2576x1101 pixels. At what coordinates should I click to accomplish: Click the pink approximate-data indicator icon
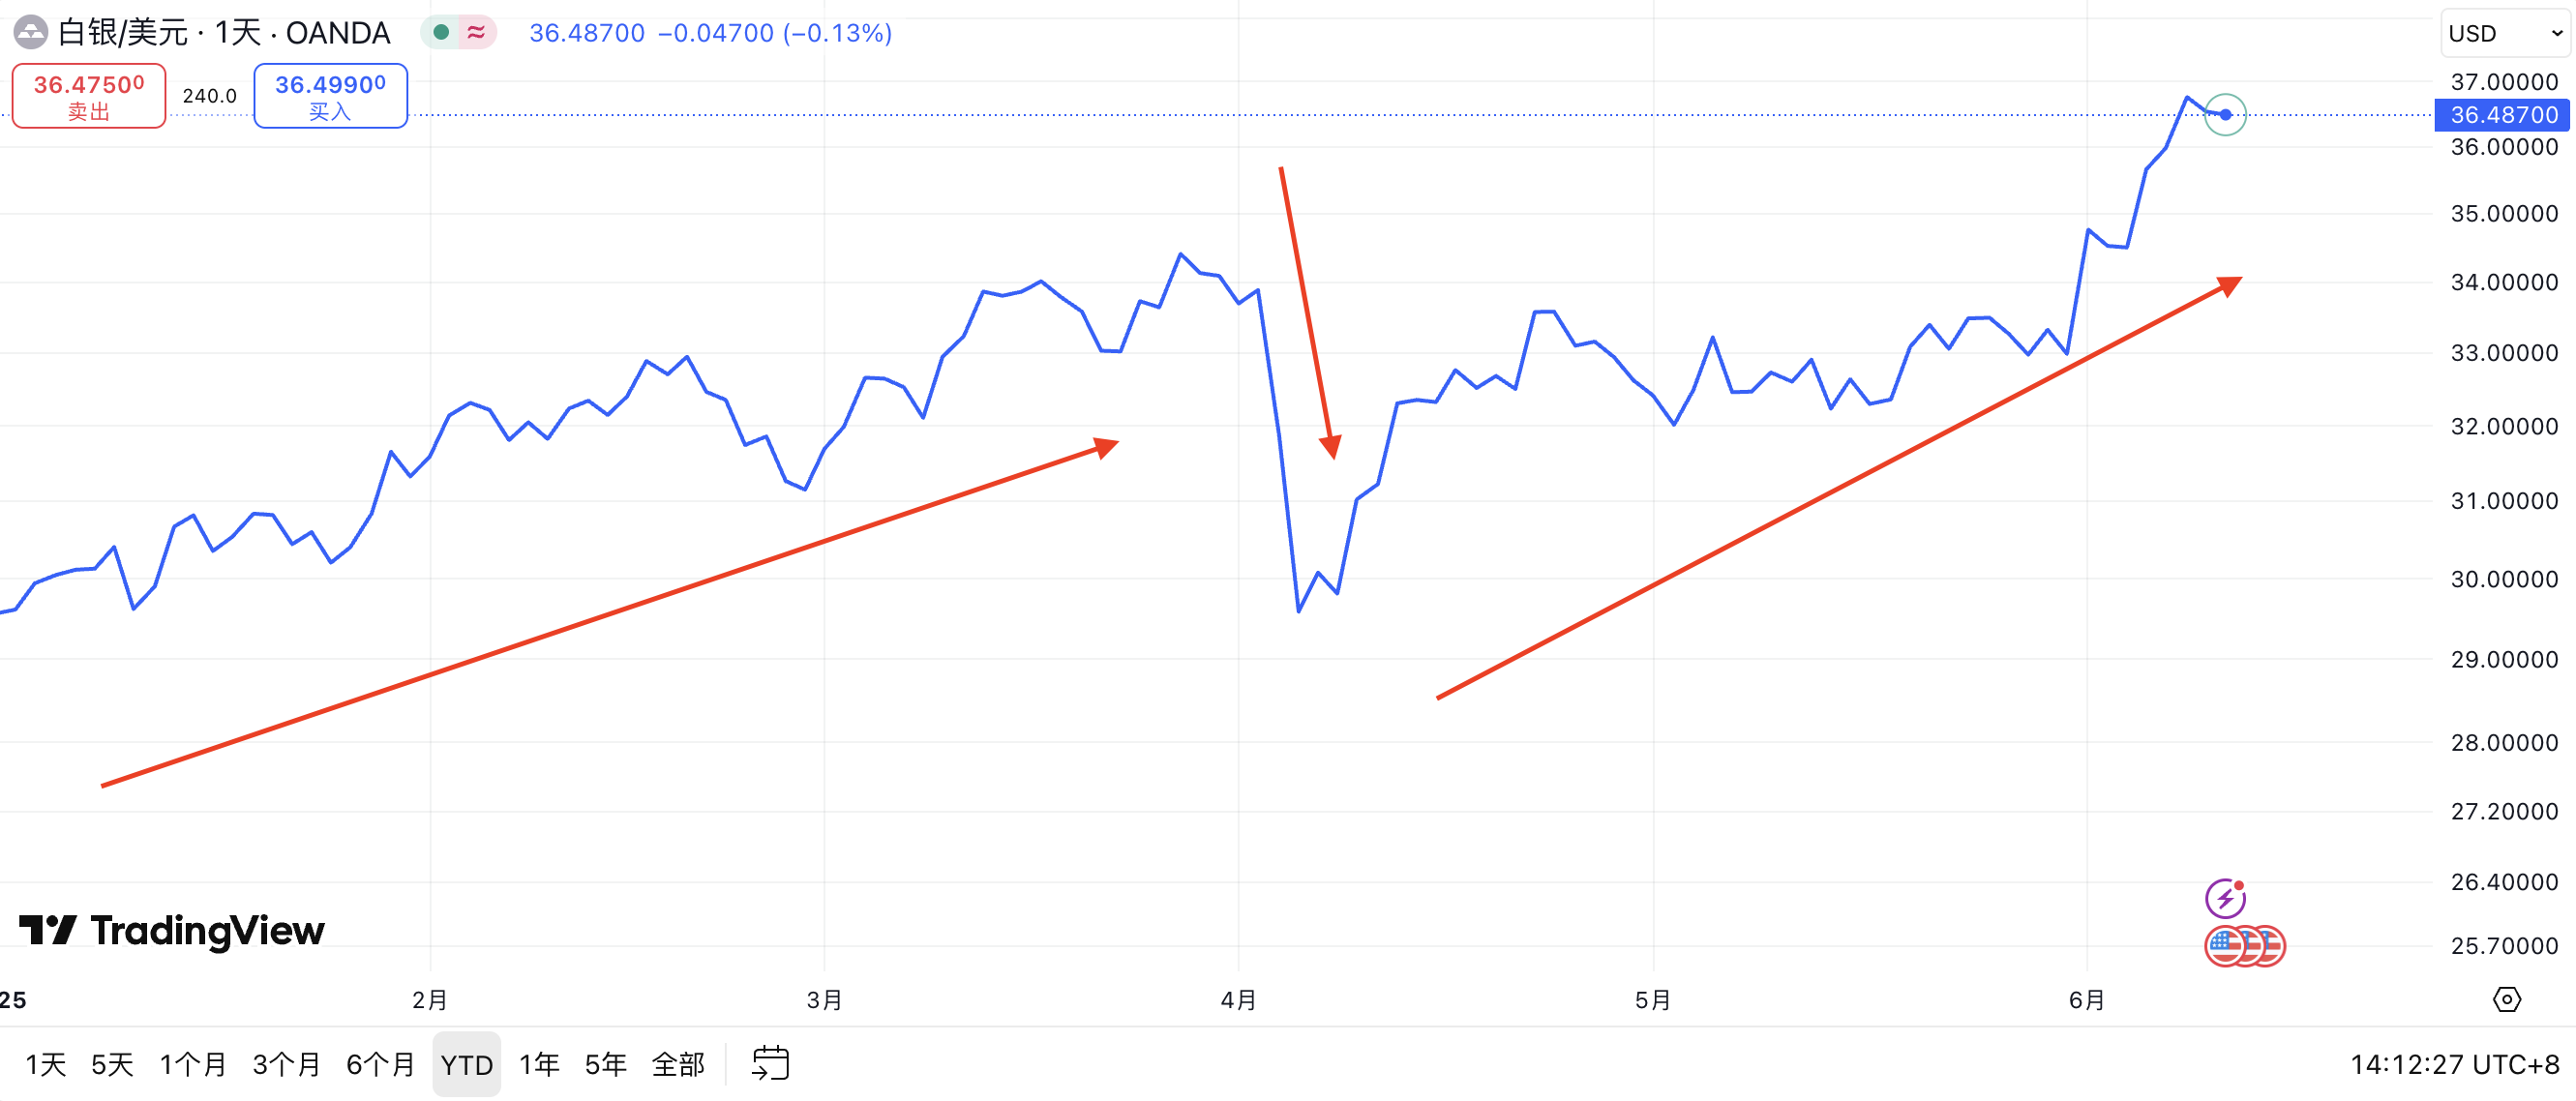click(476, 32)
